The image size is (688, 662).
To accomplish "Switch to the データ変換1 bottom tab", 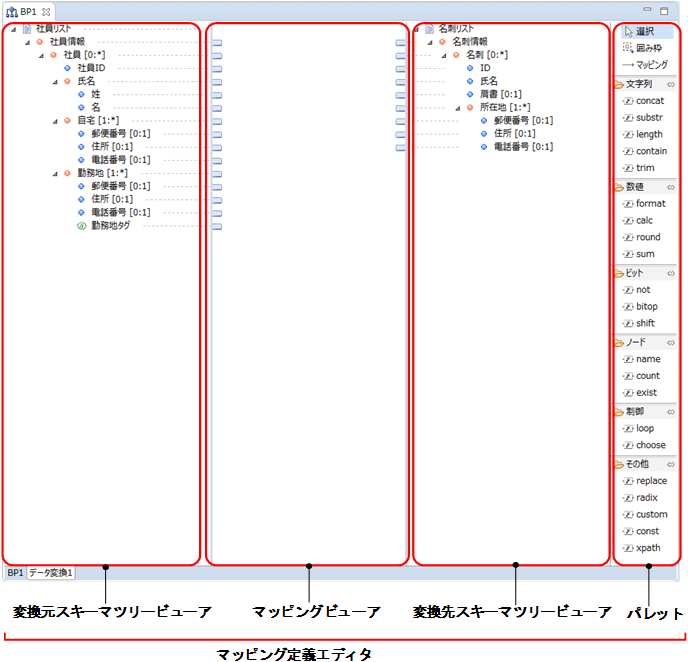I will [x=51, y=573].
